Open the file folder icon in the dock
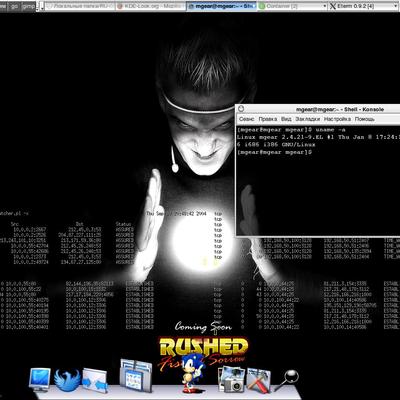The image size is (400, 400). click(x=136, y=375)
